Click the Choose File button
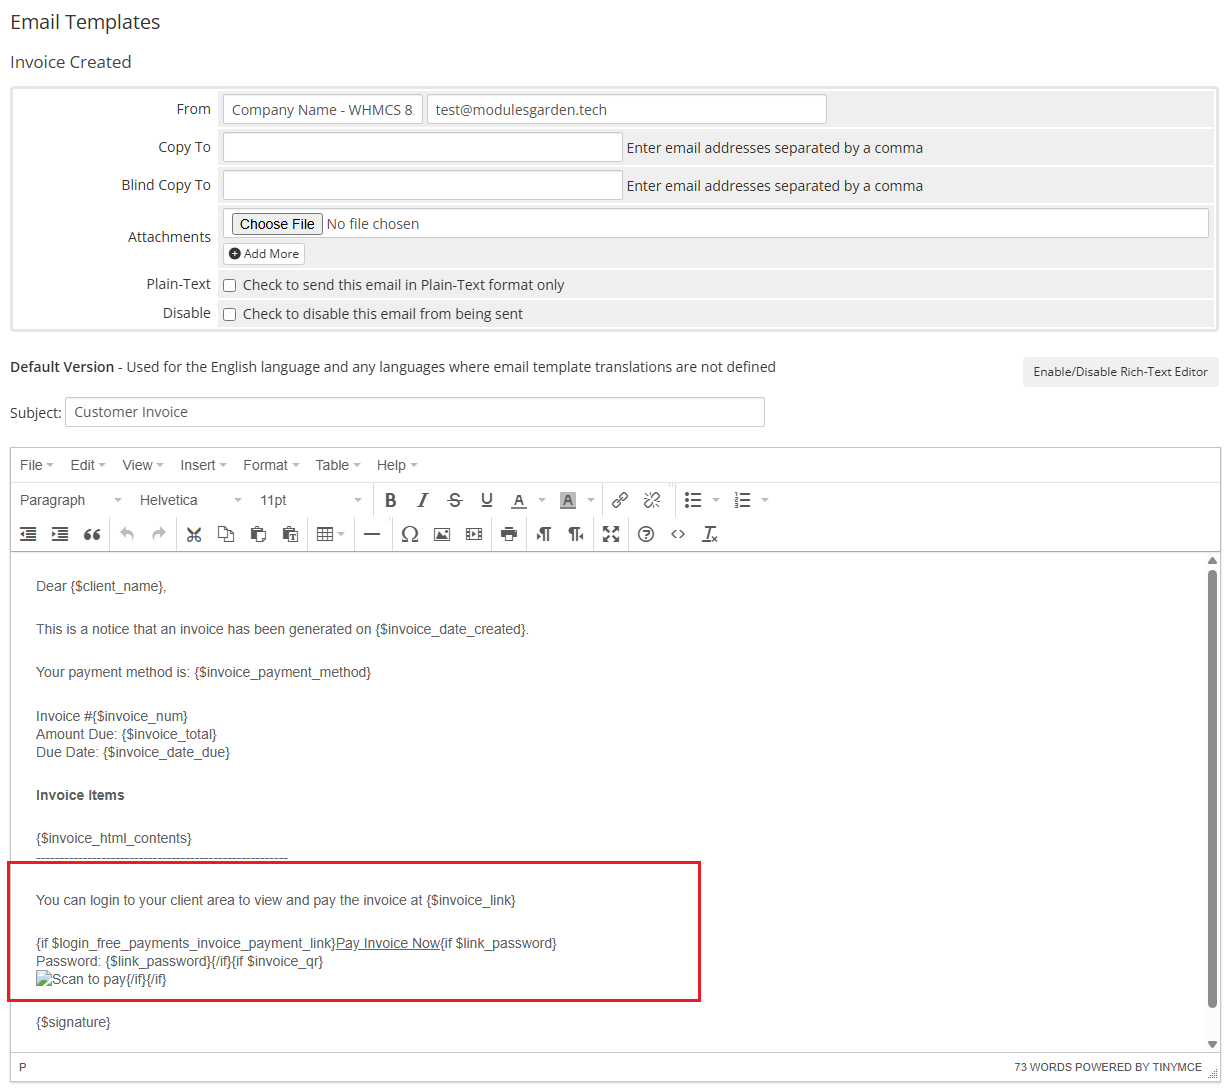Image resolution: width=1231 pixels, height=1092 pixels. [x=277, y=224]
